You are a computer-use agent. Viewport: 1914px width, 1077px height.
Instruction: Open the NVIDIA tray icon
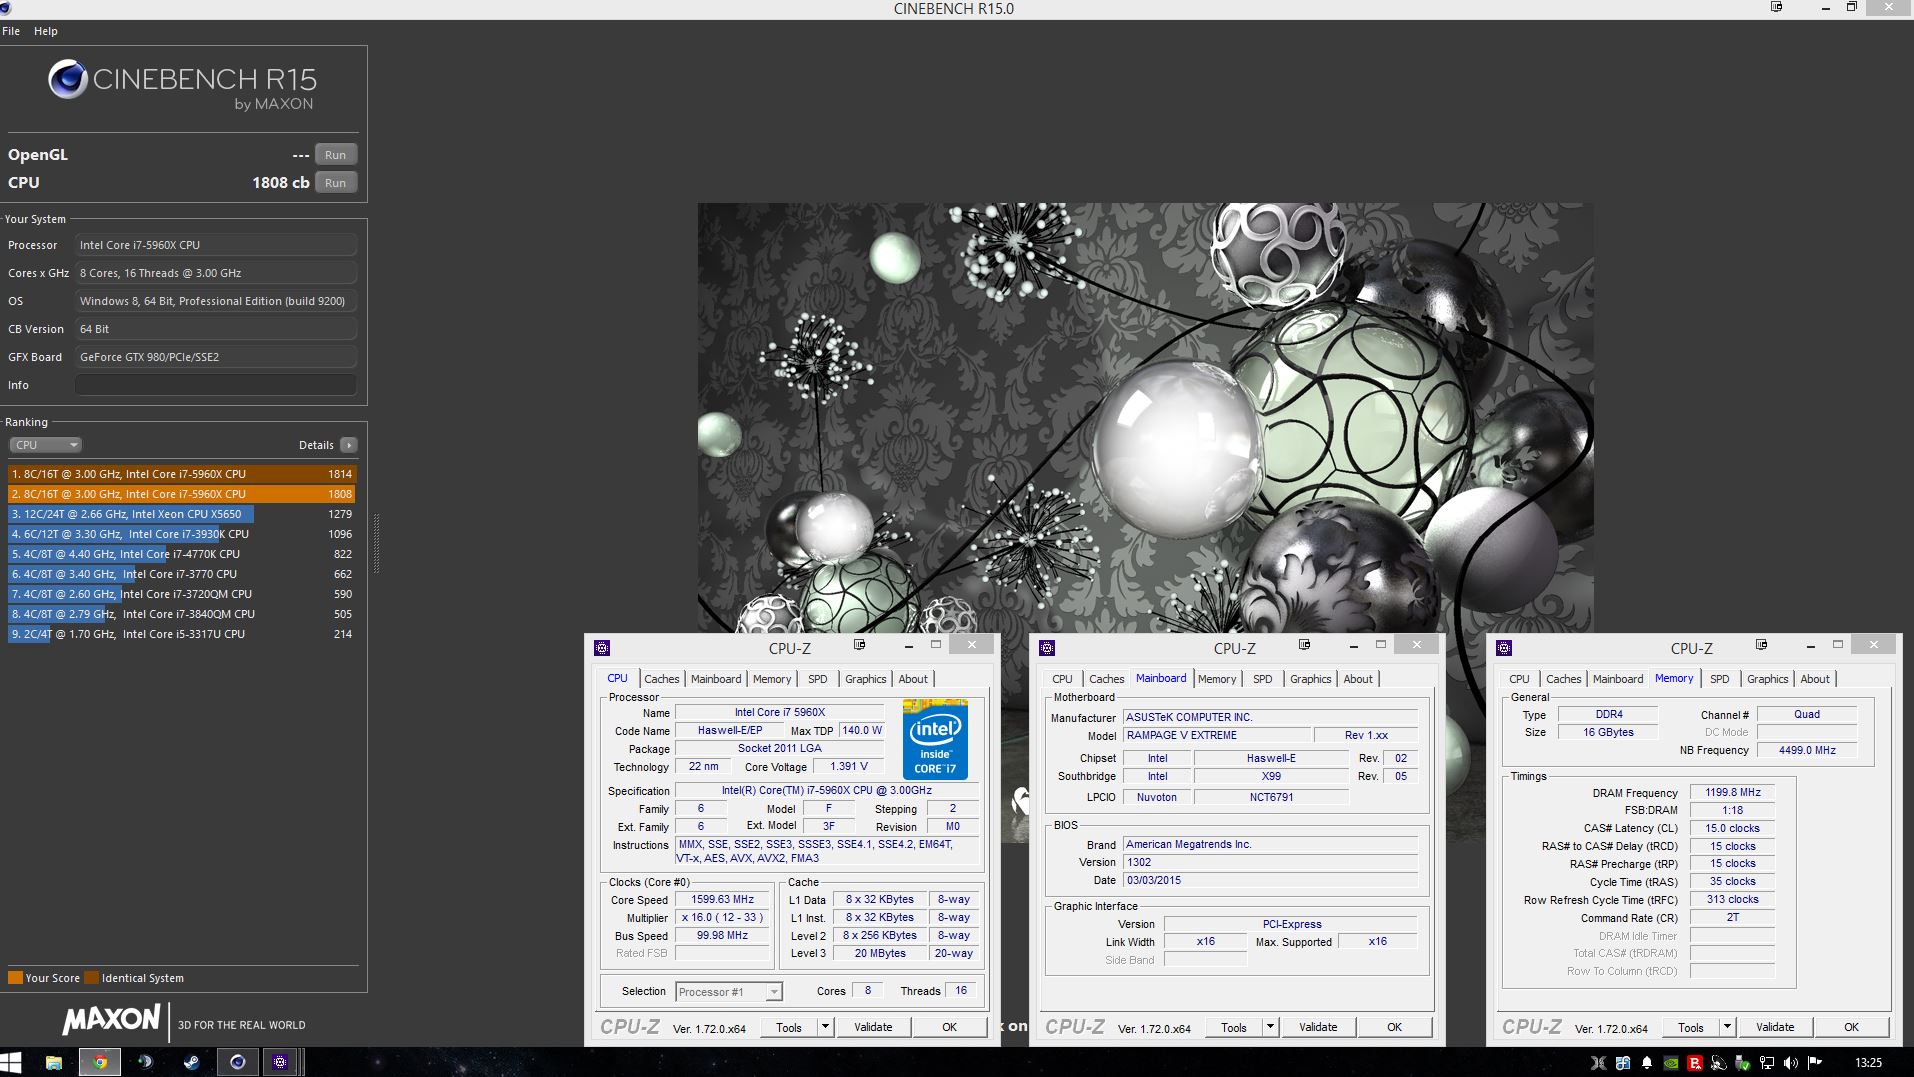tap(1671, 1063)
